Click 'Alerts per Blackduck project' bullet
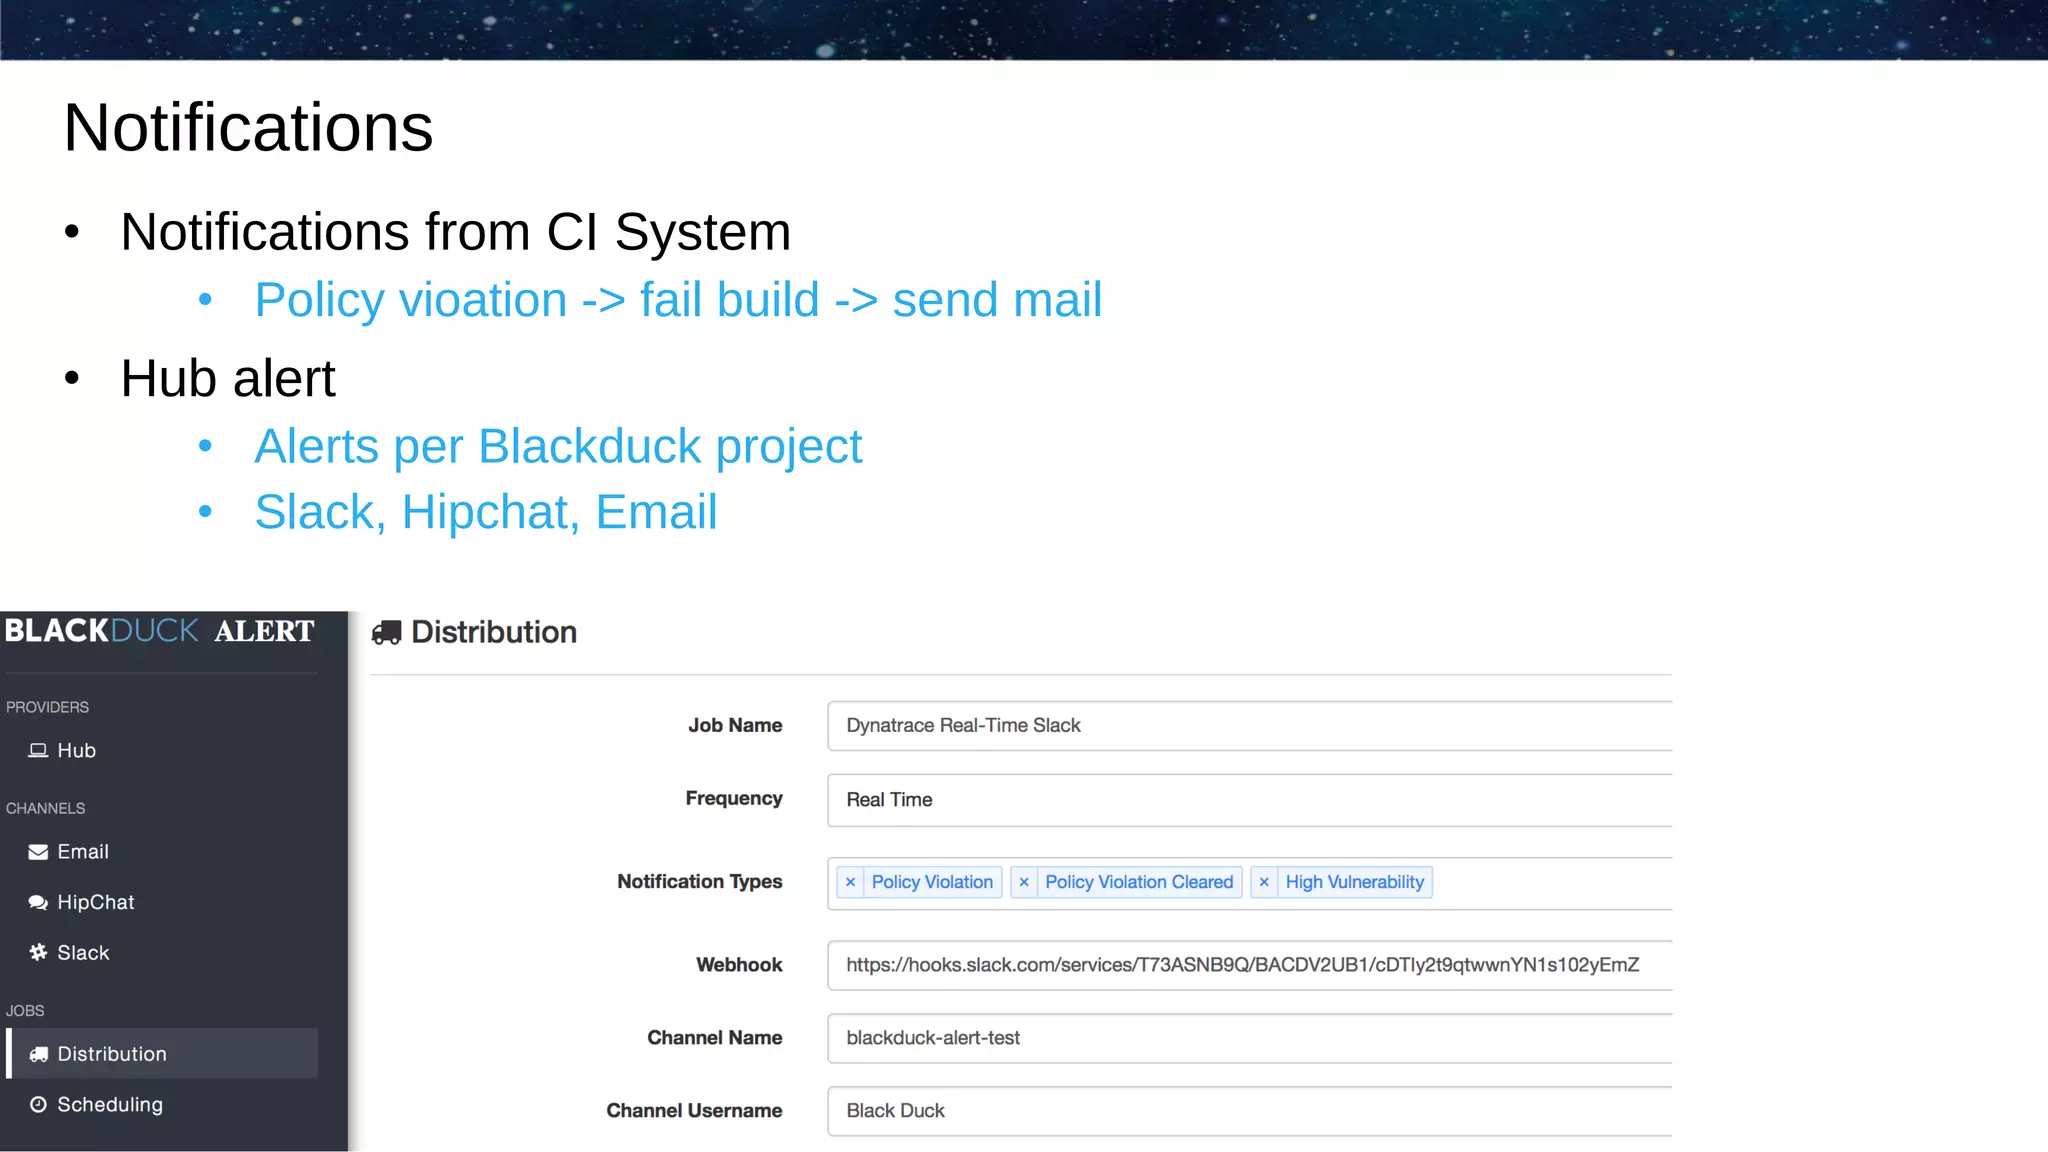Viewport: 2048px width, 1152px height. coord(558,447)
